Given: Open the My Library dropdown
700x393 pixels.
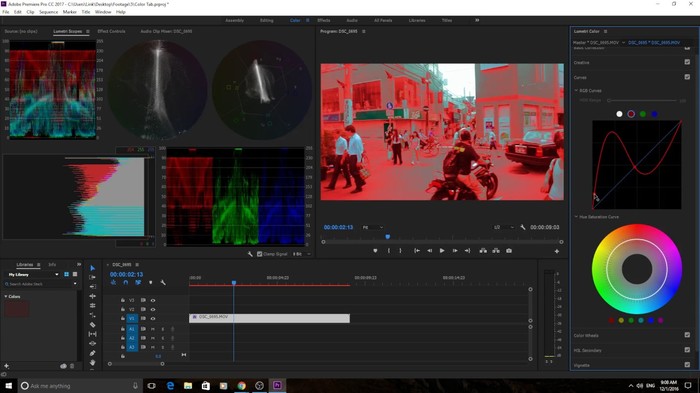Looking at the screenshot, I should (x=33, y=275).
